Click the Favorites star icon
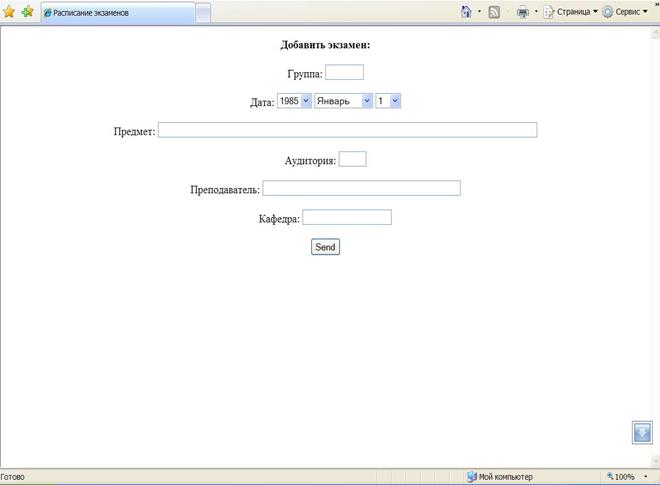Viewport: 660px width, 485px height. click(9, 12)
